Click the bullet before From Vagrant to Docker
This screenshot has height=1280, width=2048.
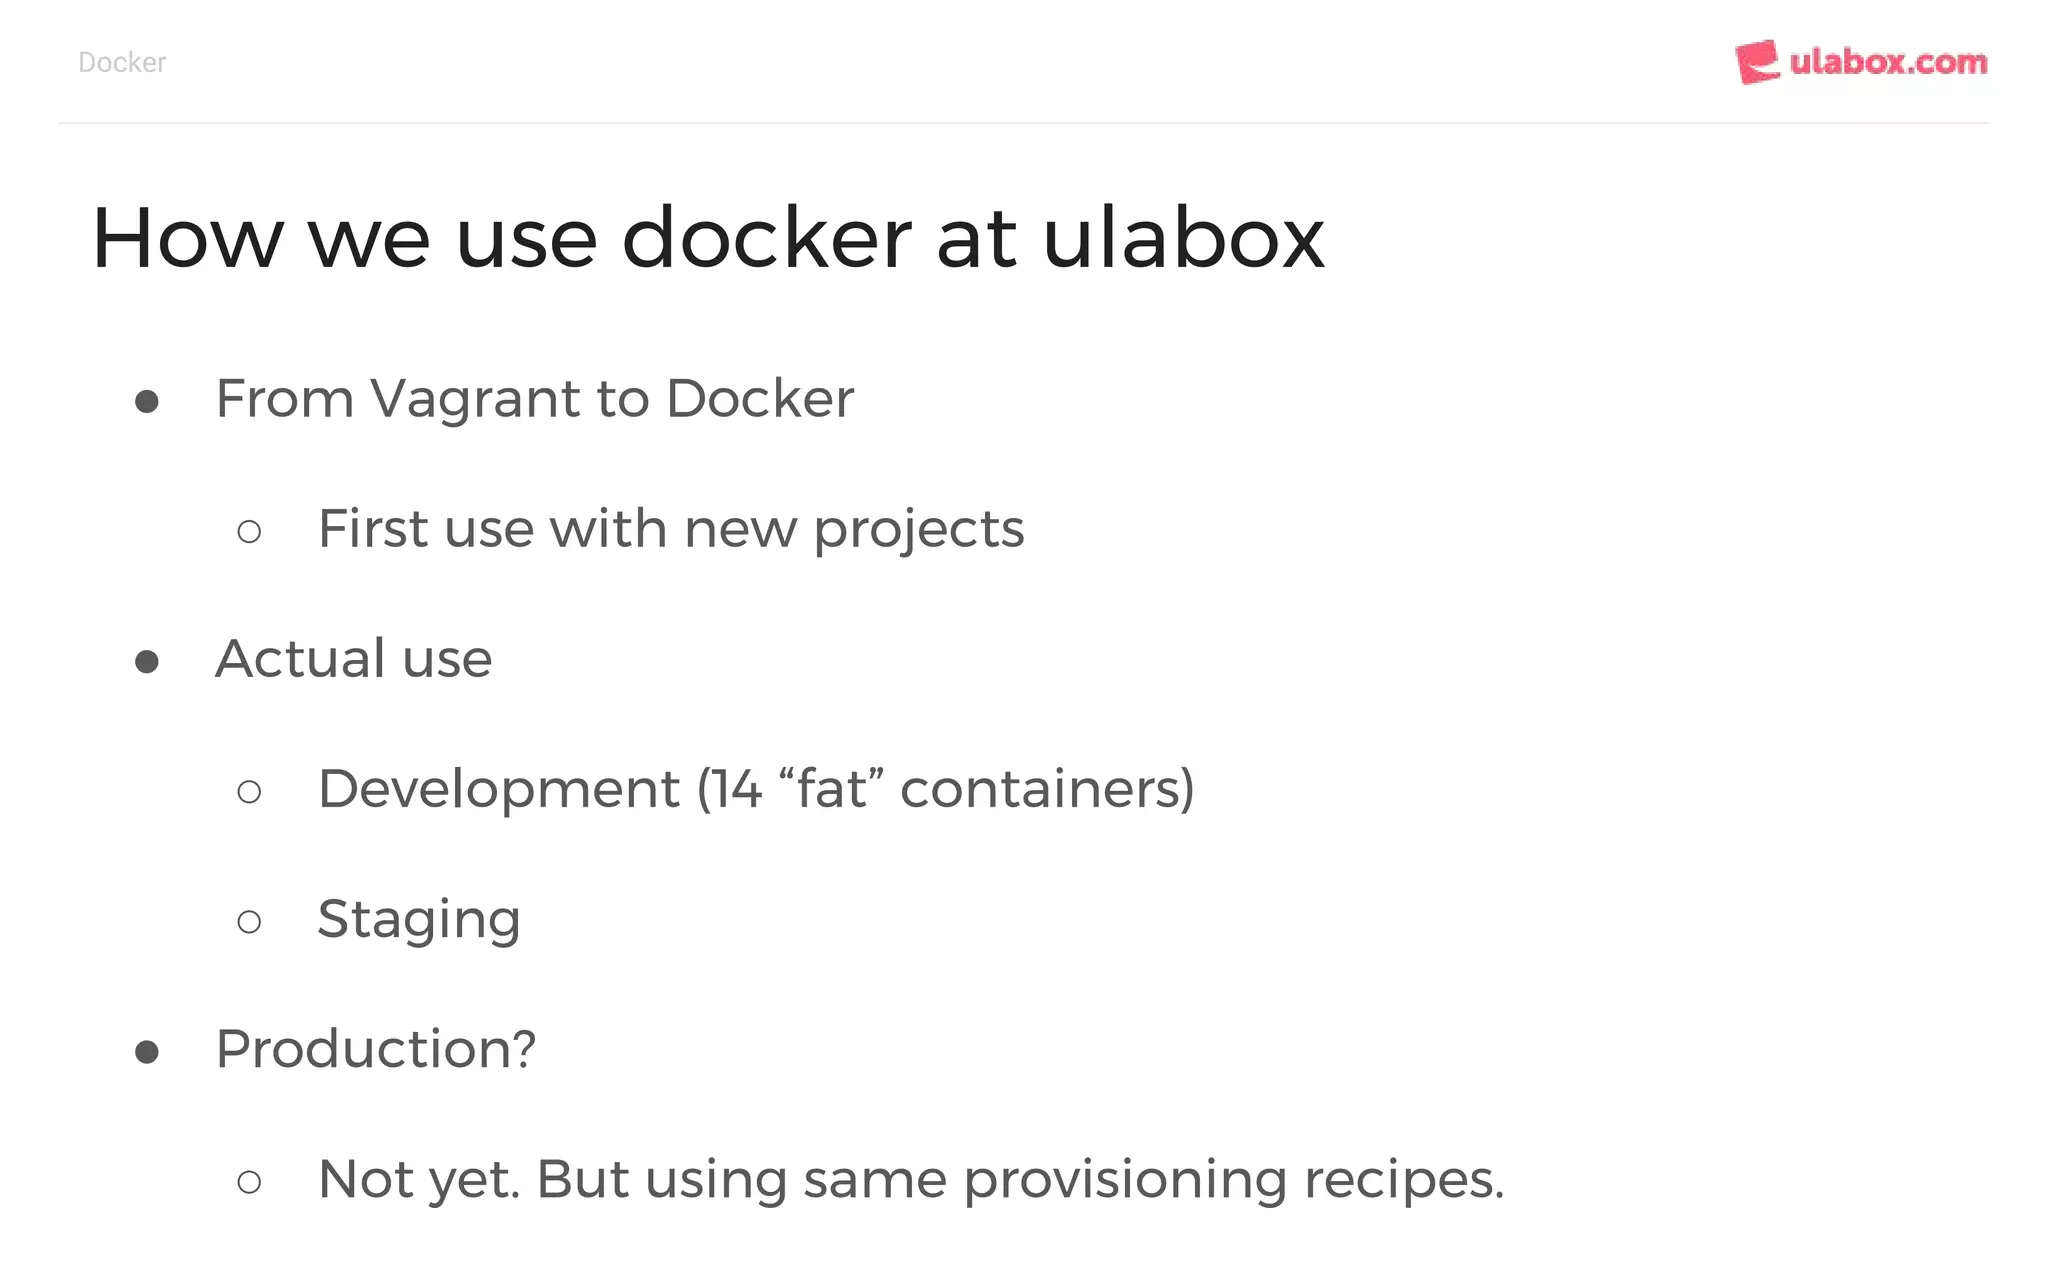click(x=147, y=401)
